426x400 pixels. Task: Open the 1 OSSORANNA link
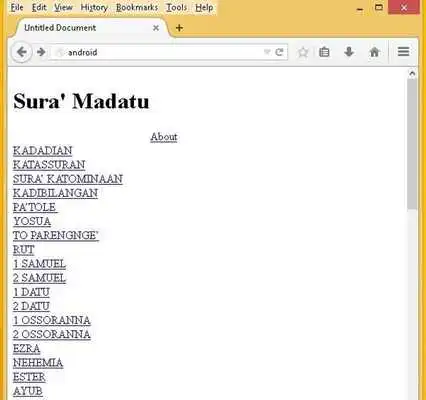pos(52,320)
